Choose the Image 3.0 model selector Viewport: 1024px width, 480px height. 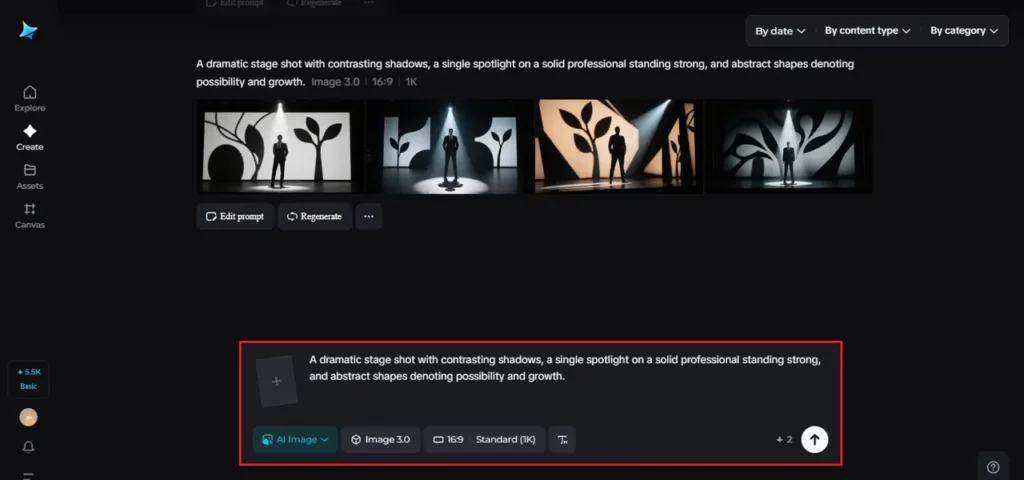381,440
